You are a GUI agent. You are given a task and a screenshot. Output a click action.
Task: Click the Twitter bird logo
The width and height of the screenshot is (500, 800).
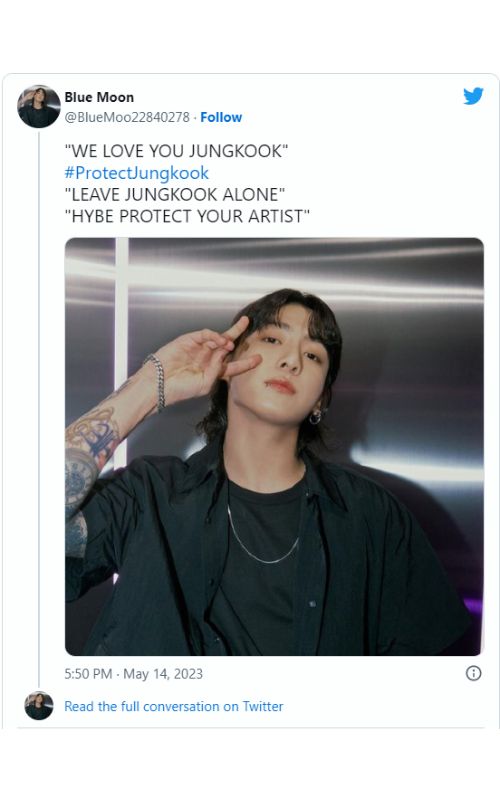(473, 95)
